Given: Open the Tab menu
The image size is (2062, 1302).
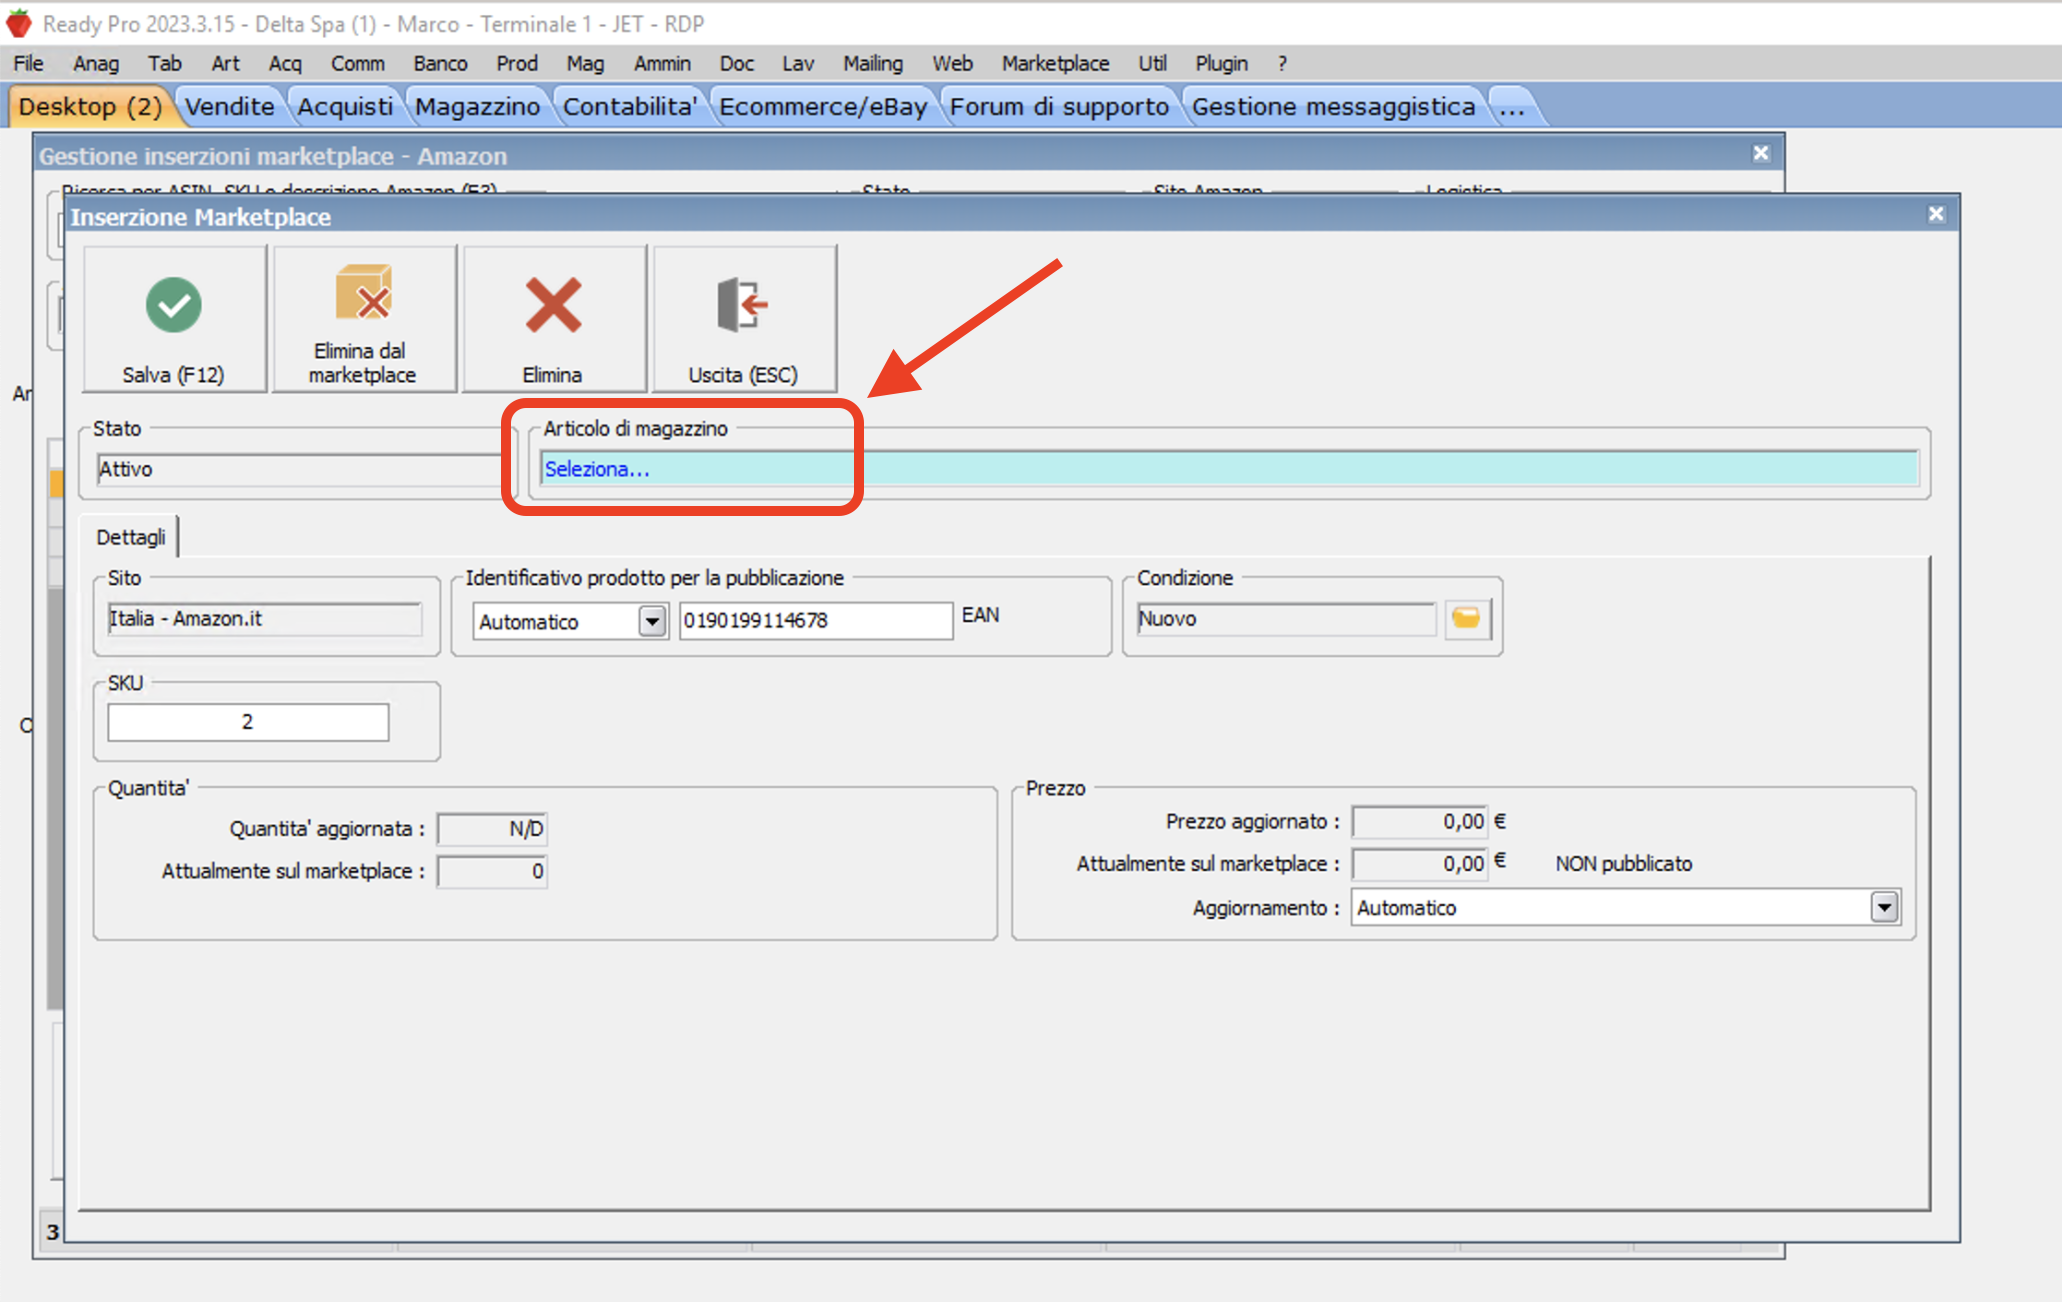Looking at the screenshot, I should 165,63.
